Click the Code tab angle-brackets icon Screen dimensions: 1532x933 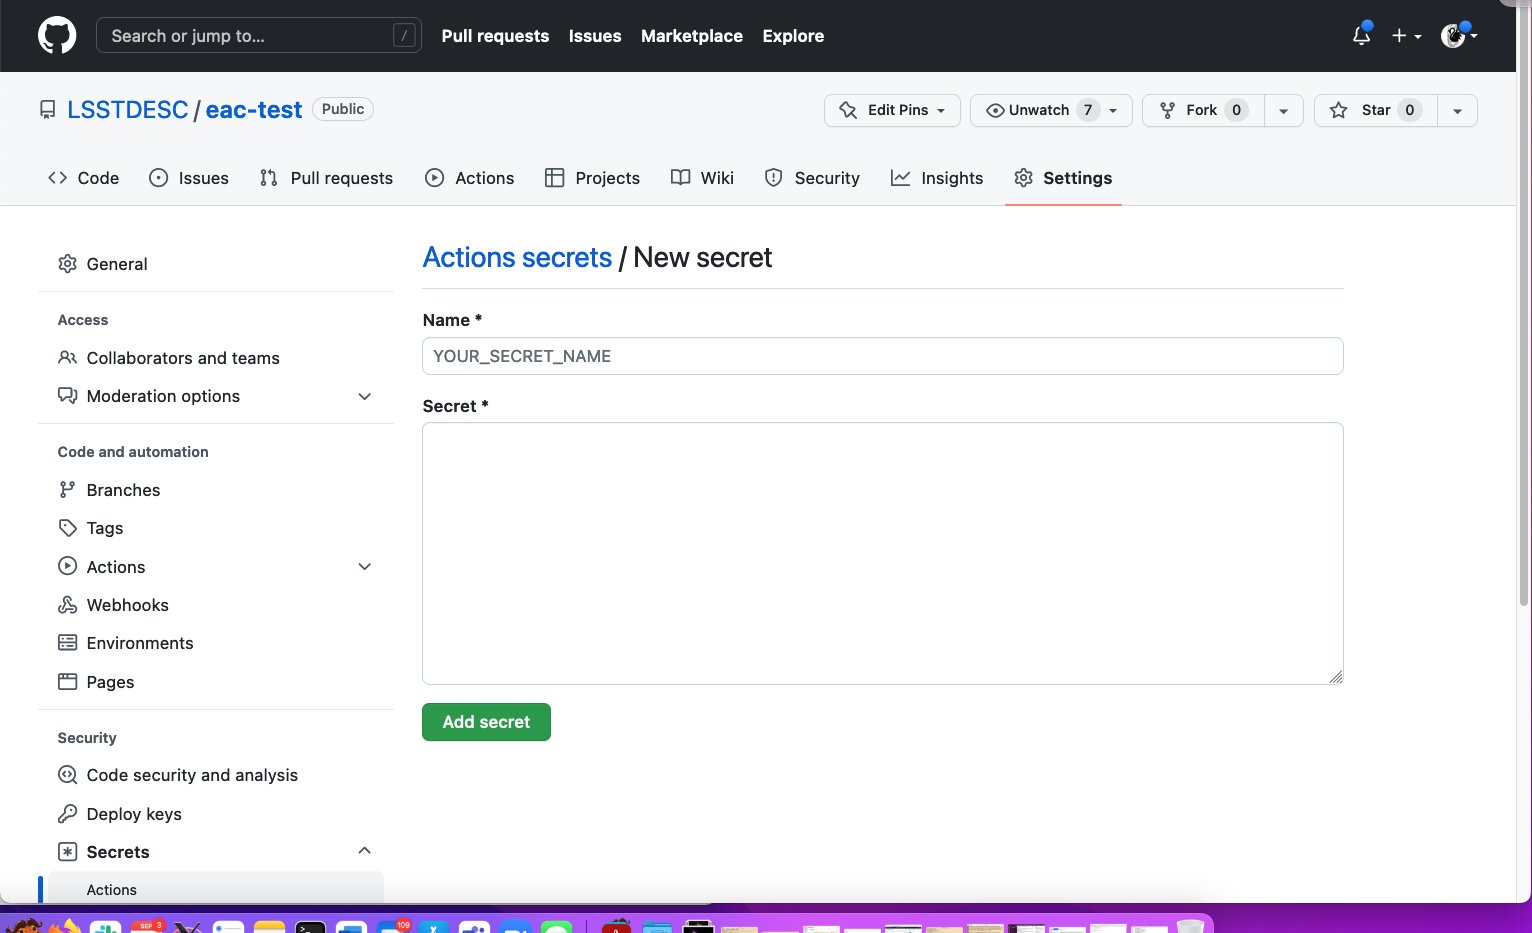tap(57, 178)
